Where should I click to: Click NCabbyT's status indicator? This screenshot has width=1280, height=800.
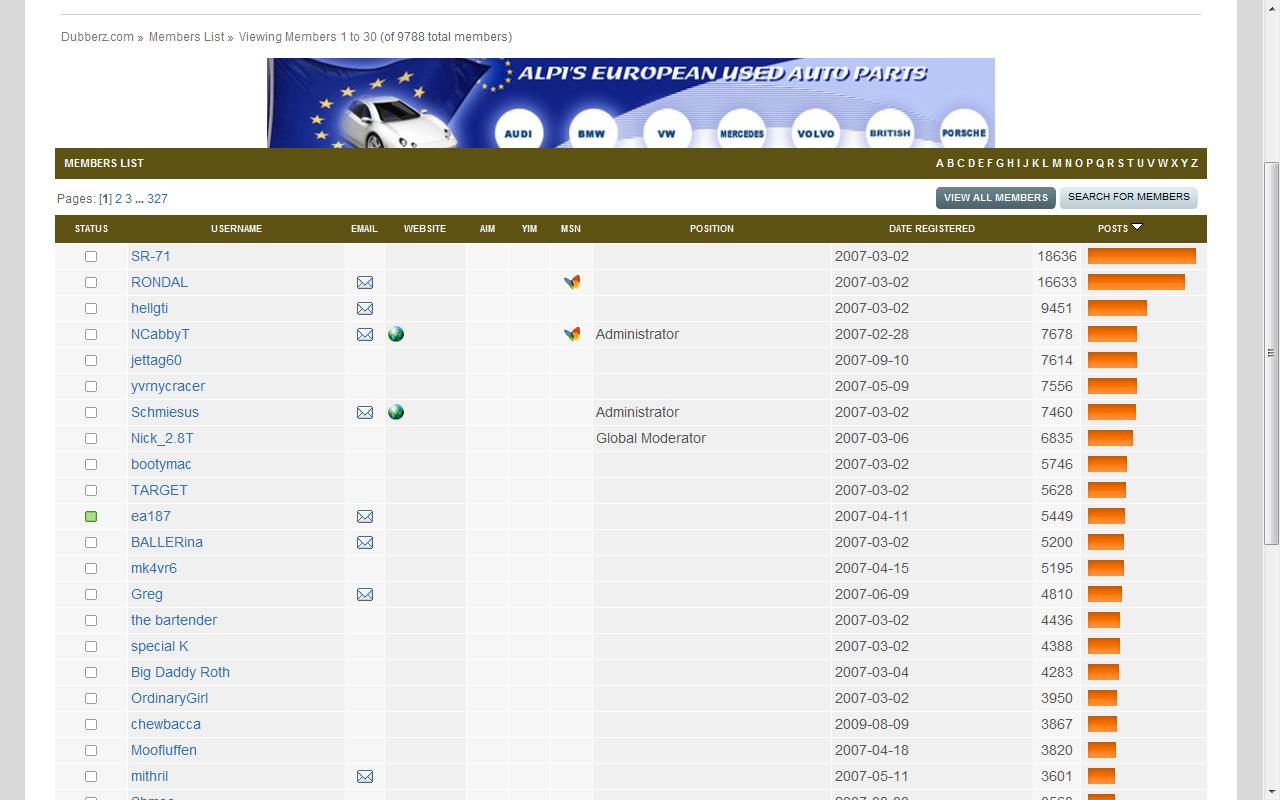tap(91, 335)
